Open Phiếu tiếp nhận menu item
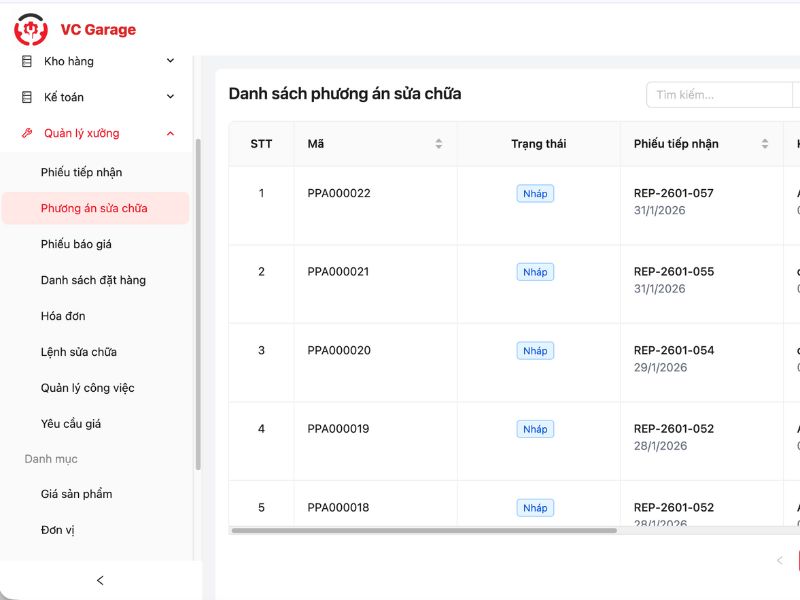The image size is (800, 600). (81, 172)
